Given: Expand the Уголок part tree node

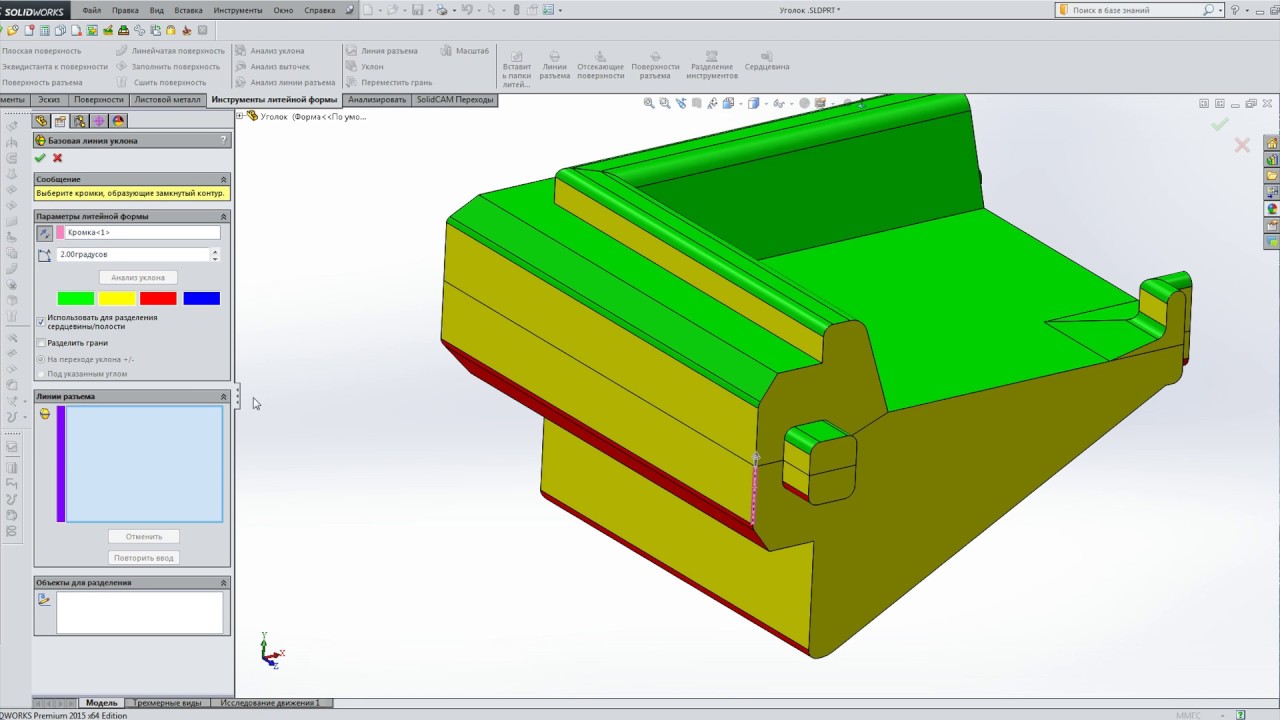Looking at the screenshot, I should [x=240, y=116].
